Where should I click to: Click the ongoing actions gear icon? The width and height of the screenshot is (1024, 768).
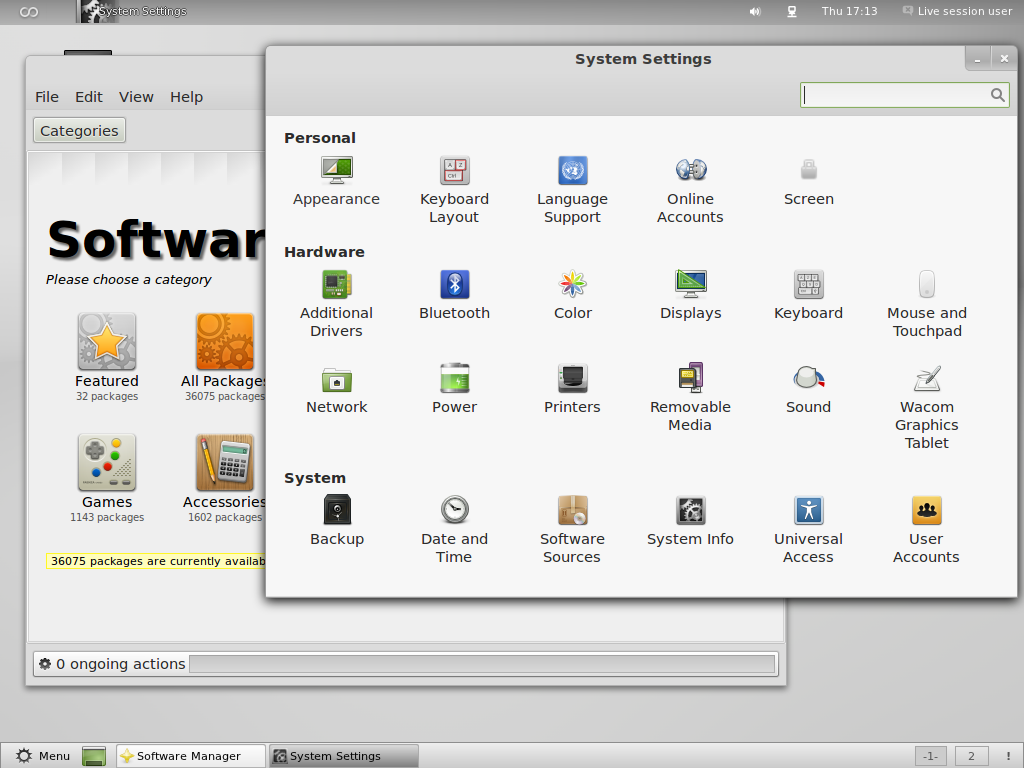pos(45,664)
